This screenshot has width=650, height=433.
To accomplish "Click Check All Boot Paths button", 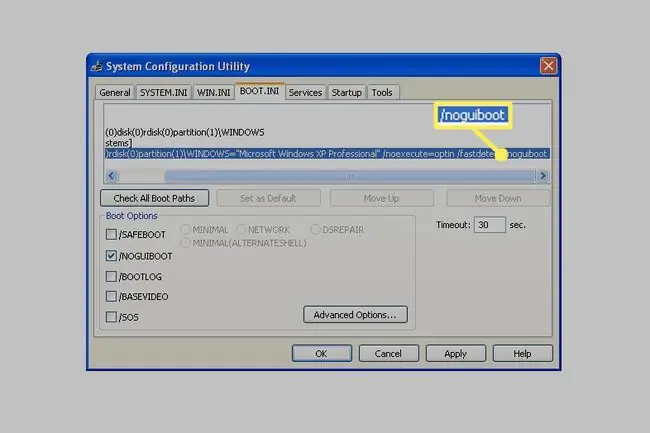I will (154, 198).
